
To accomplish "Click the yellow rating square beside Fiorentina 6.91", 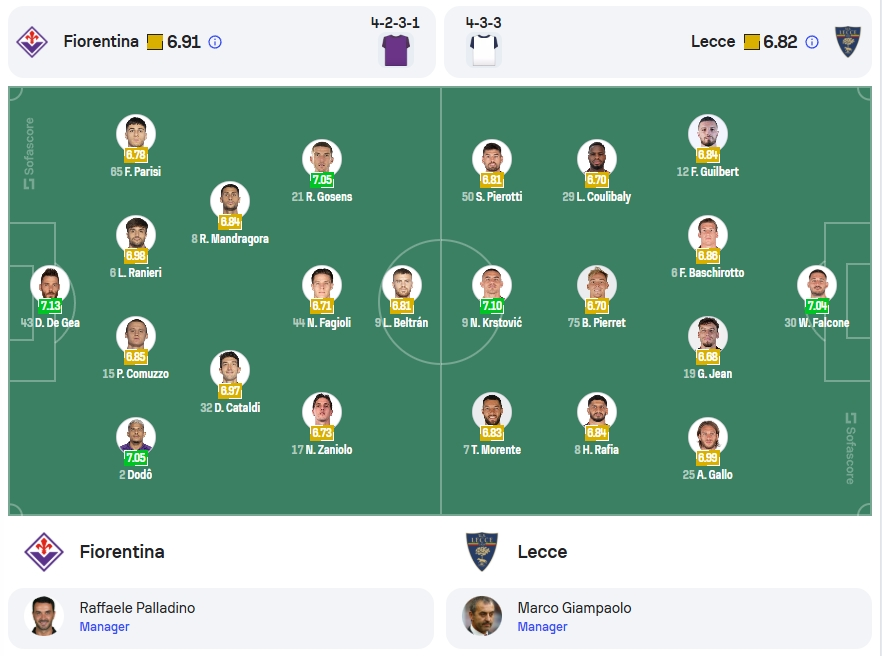I will click(x=155, y=42).
